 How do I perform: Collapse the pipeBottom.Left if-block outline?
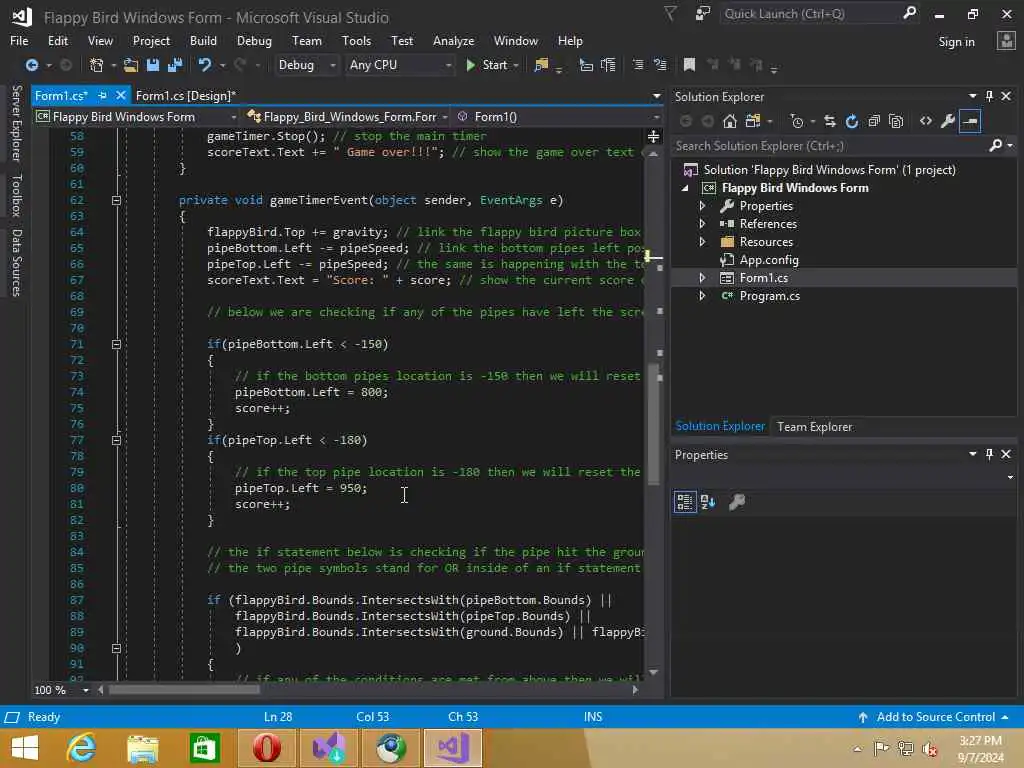[116, 344]
